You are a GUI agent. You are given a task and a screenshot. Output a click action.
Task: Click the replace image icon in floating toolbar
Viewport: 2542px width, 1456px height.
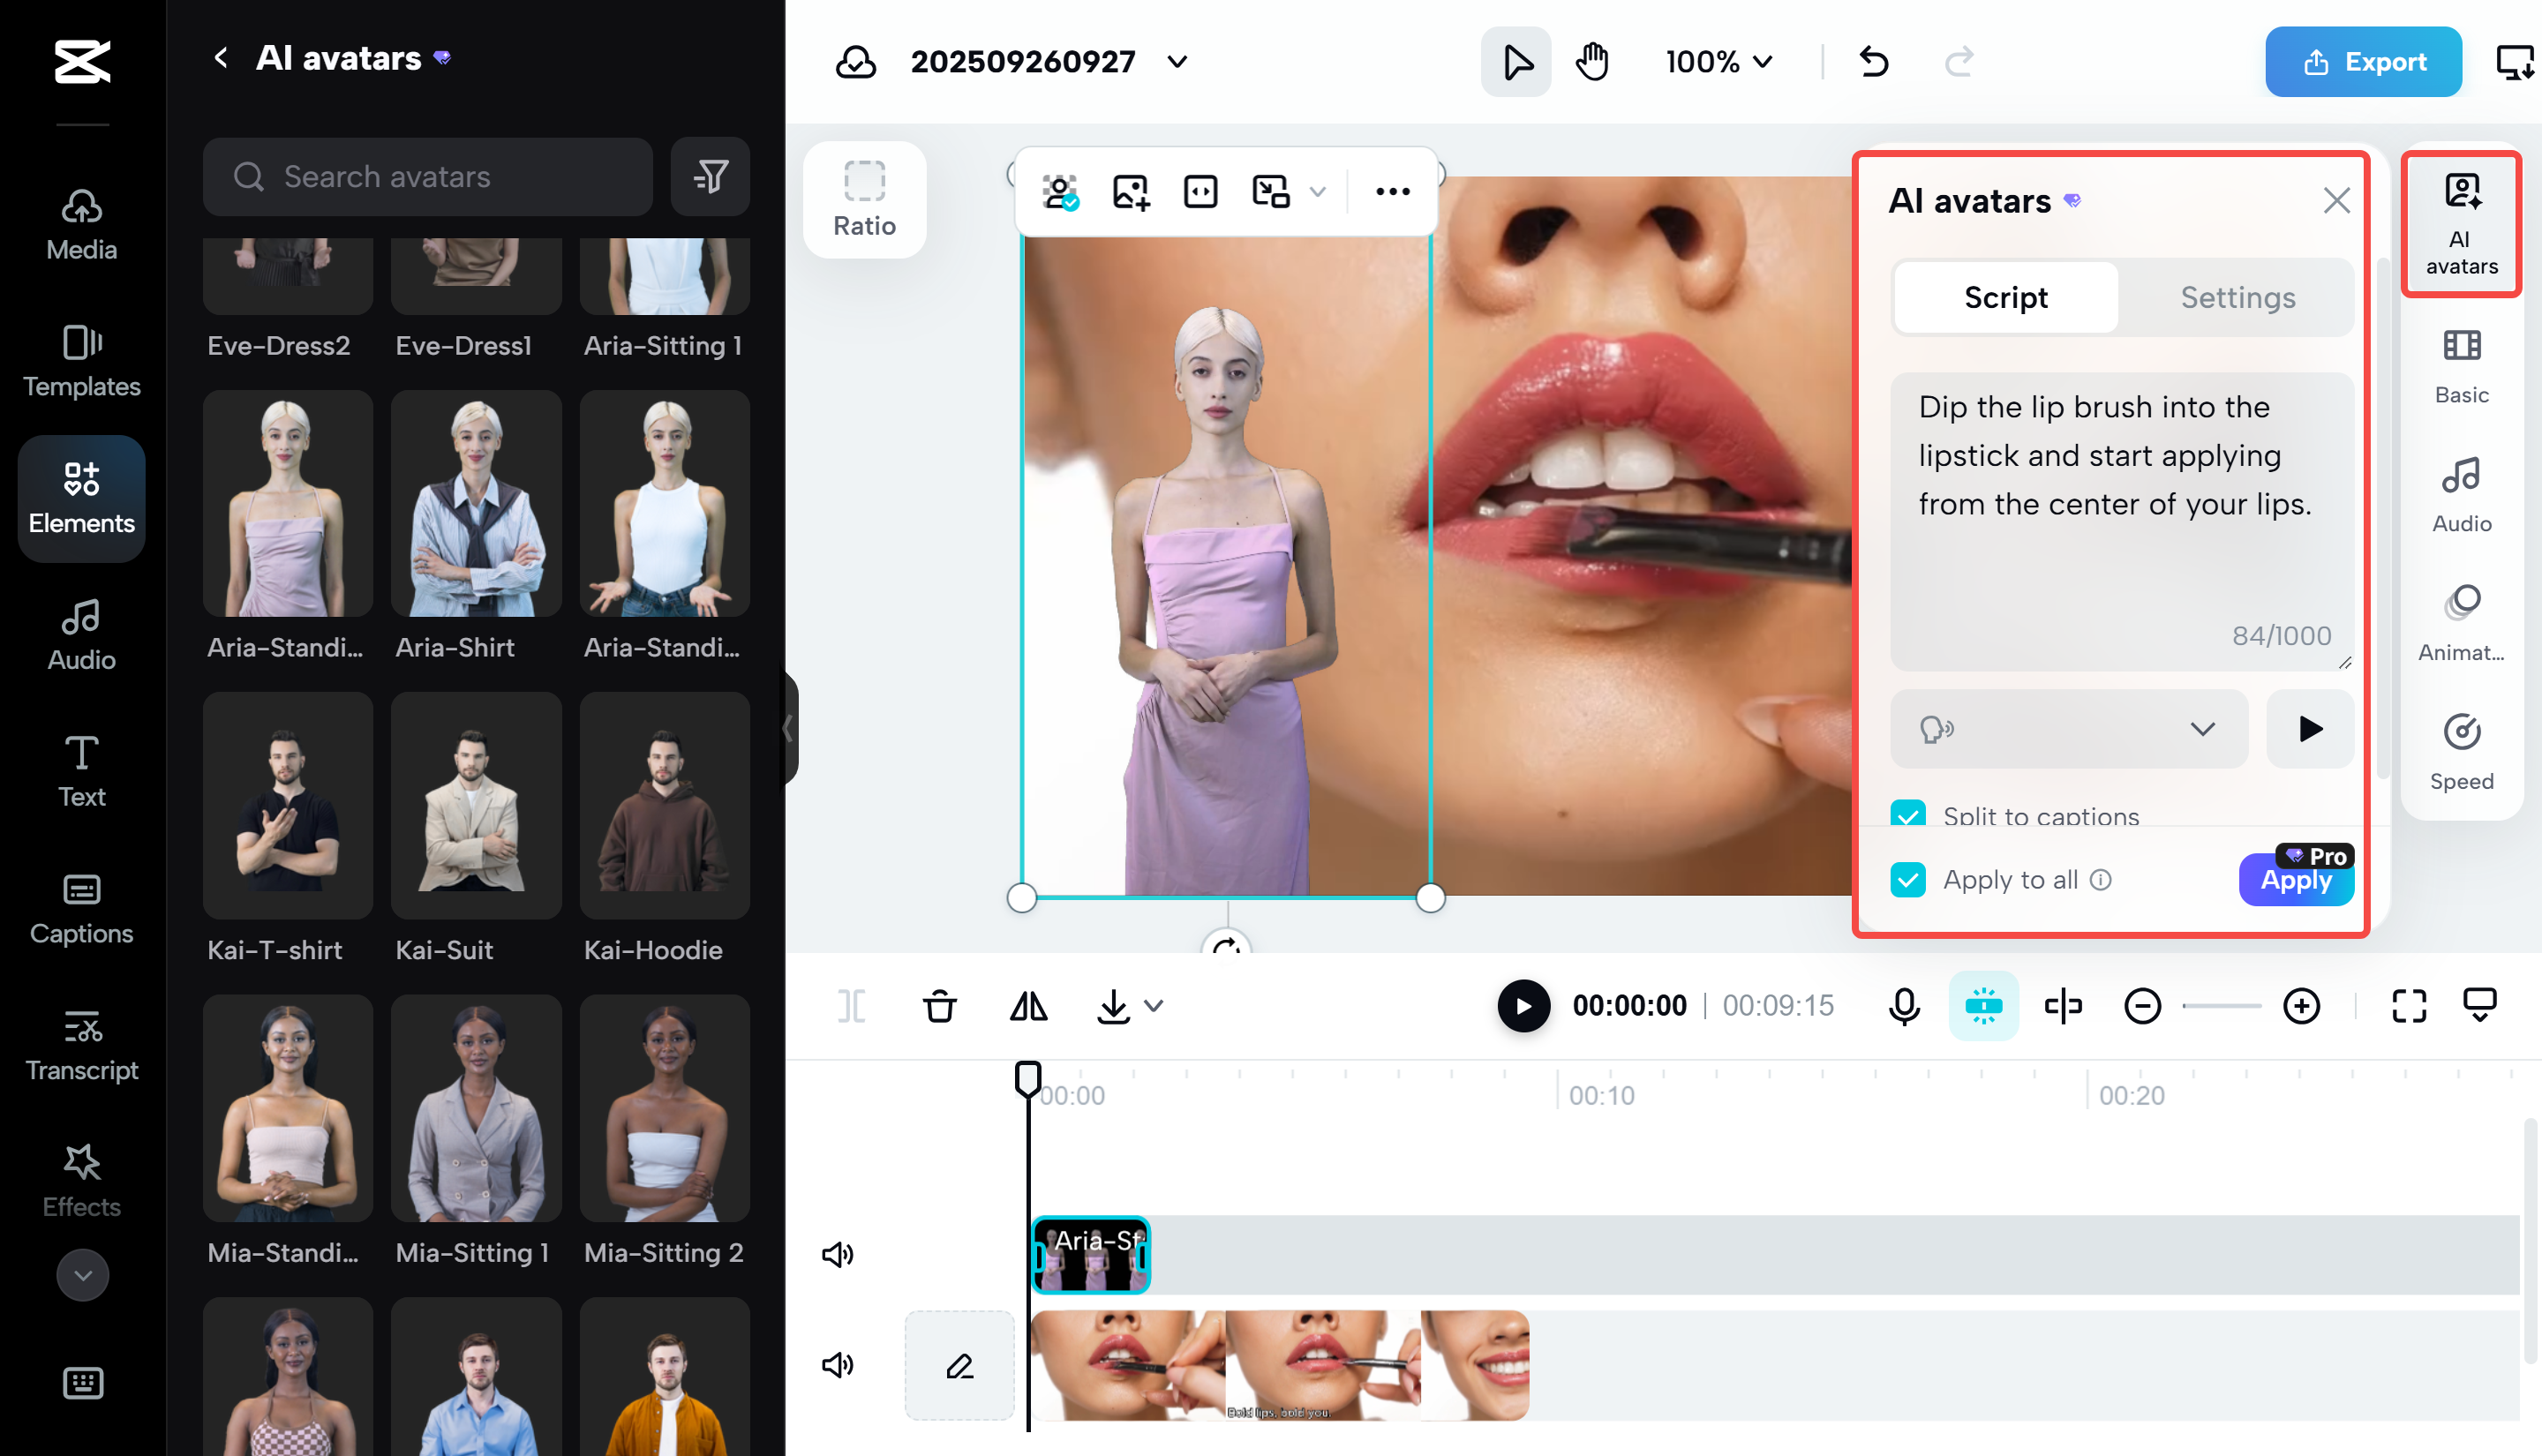coord(1130,191)
